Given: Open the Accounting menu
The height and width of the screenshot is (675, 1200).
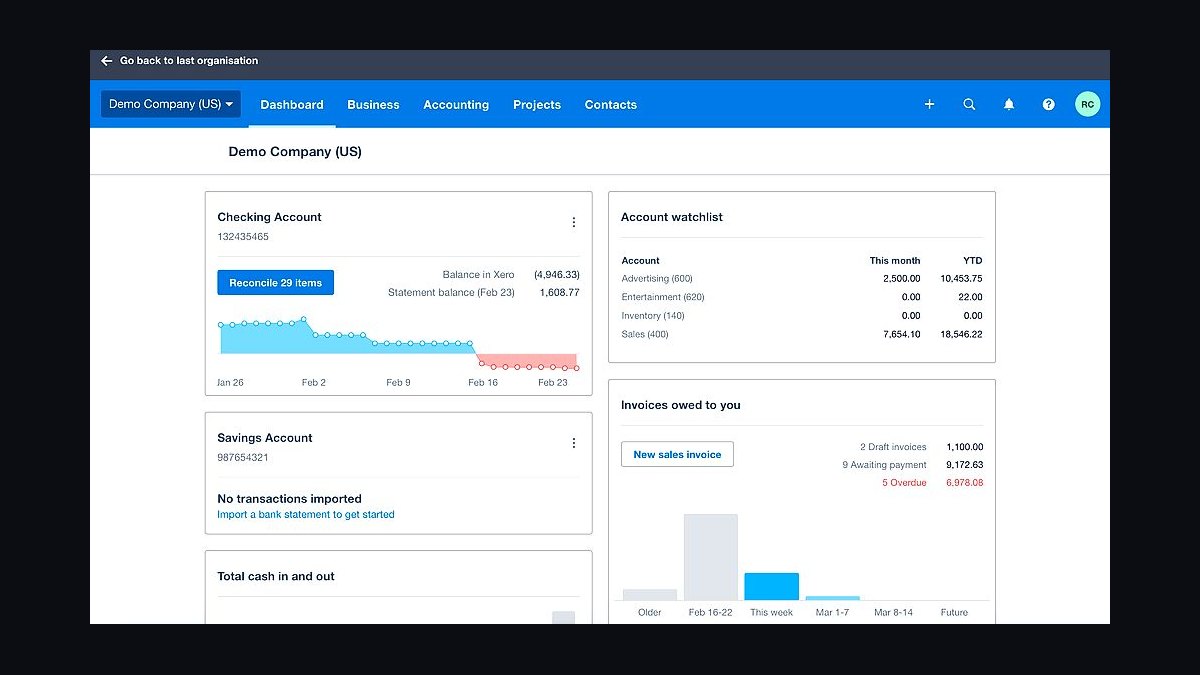Looking at the screenshot, I should pyautogui.click(x=456, y=104).
